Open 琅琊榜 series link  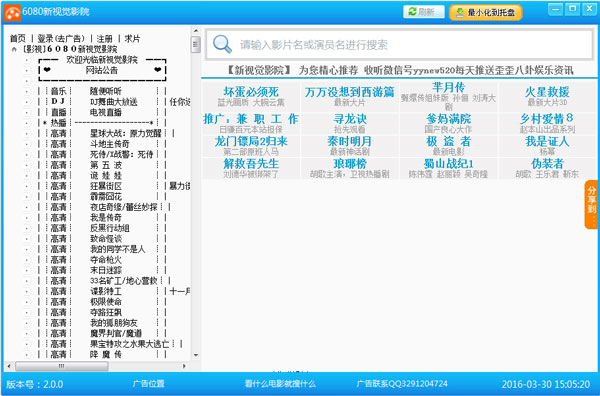350,164
